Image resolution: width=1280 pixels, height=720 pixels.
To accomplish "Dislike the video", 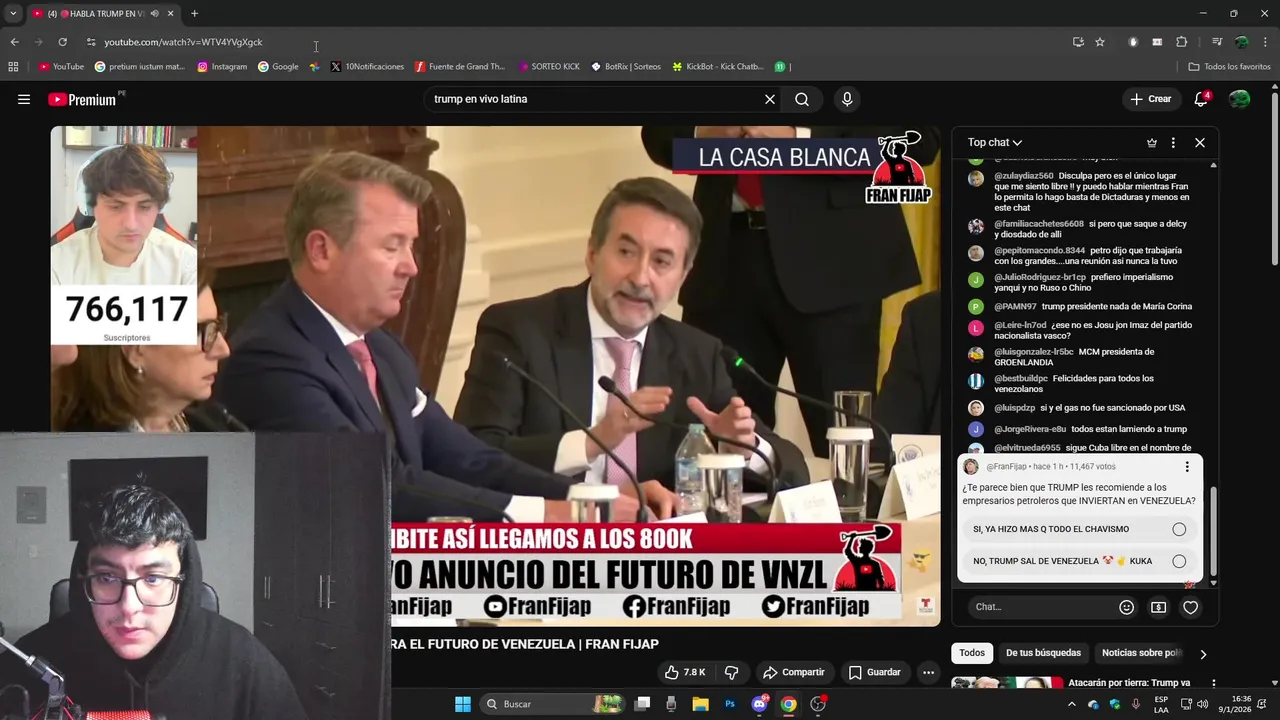I will pyautogui.click(x=732, y=672).
